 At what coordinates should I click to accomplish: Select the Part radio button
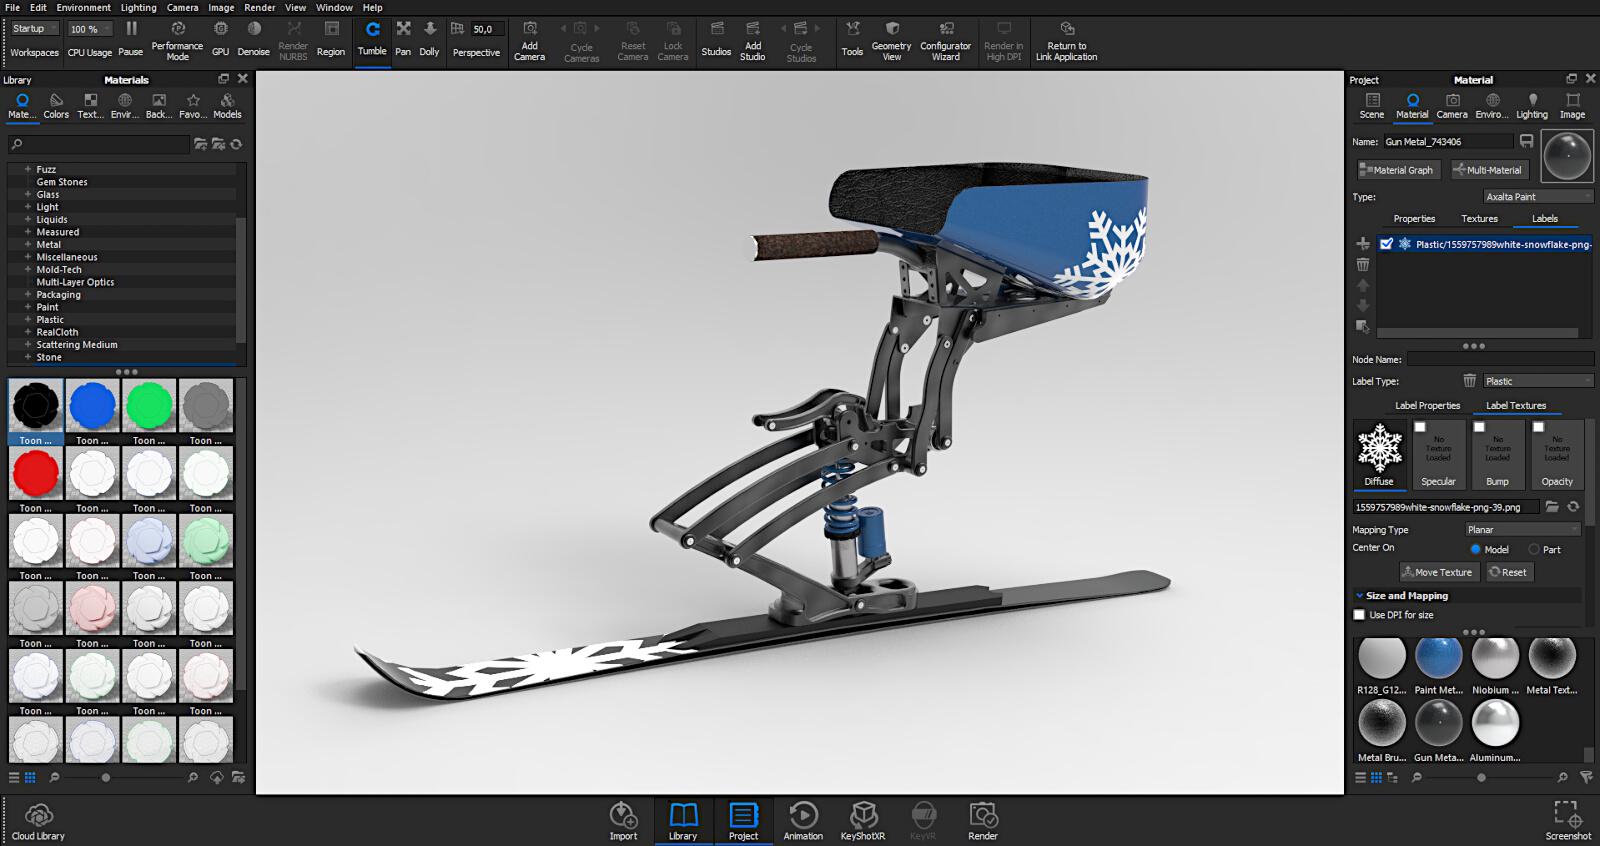tap(1534, 549)
